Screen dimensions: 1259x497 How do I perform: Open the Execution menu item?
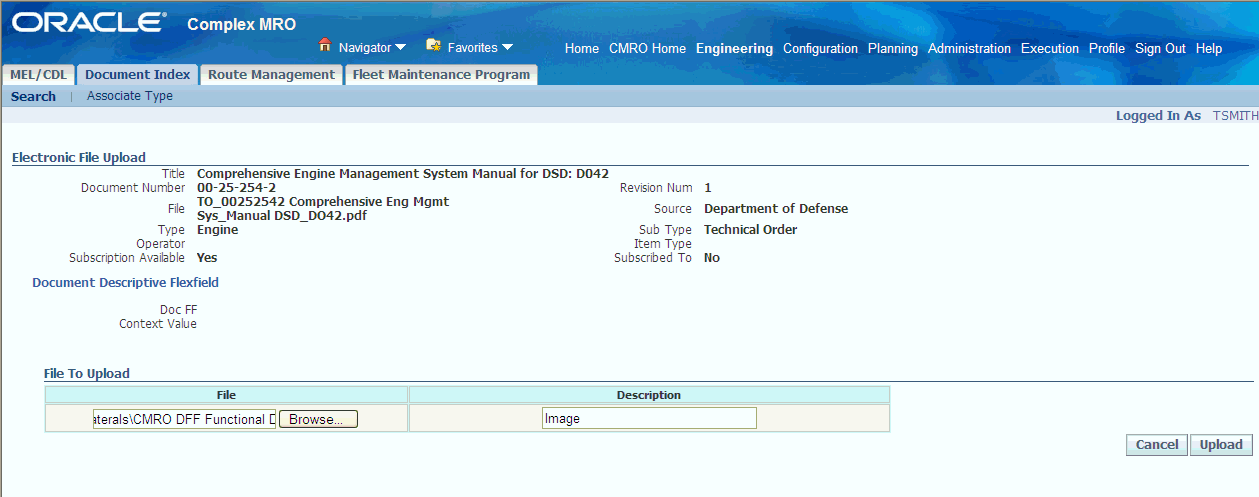pyautogui.click(x=1050, y=48)
